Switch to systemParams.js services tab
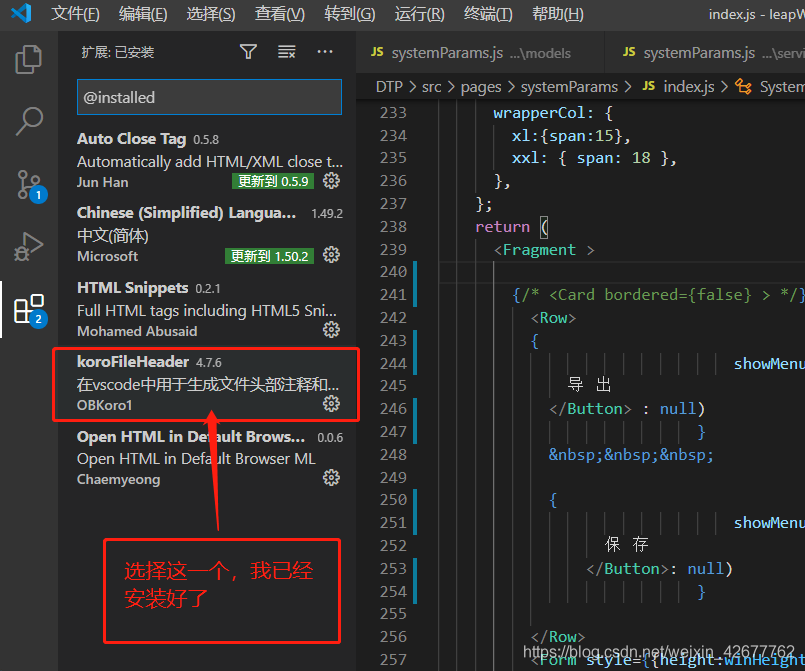This screenshot has height=671, width=805. coord(705,52)
